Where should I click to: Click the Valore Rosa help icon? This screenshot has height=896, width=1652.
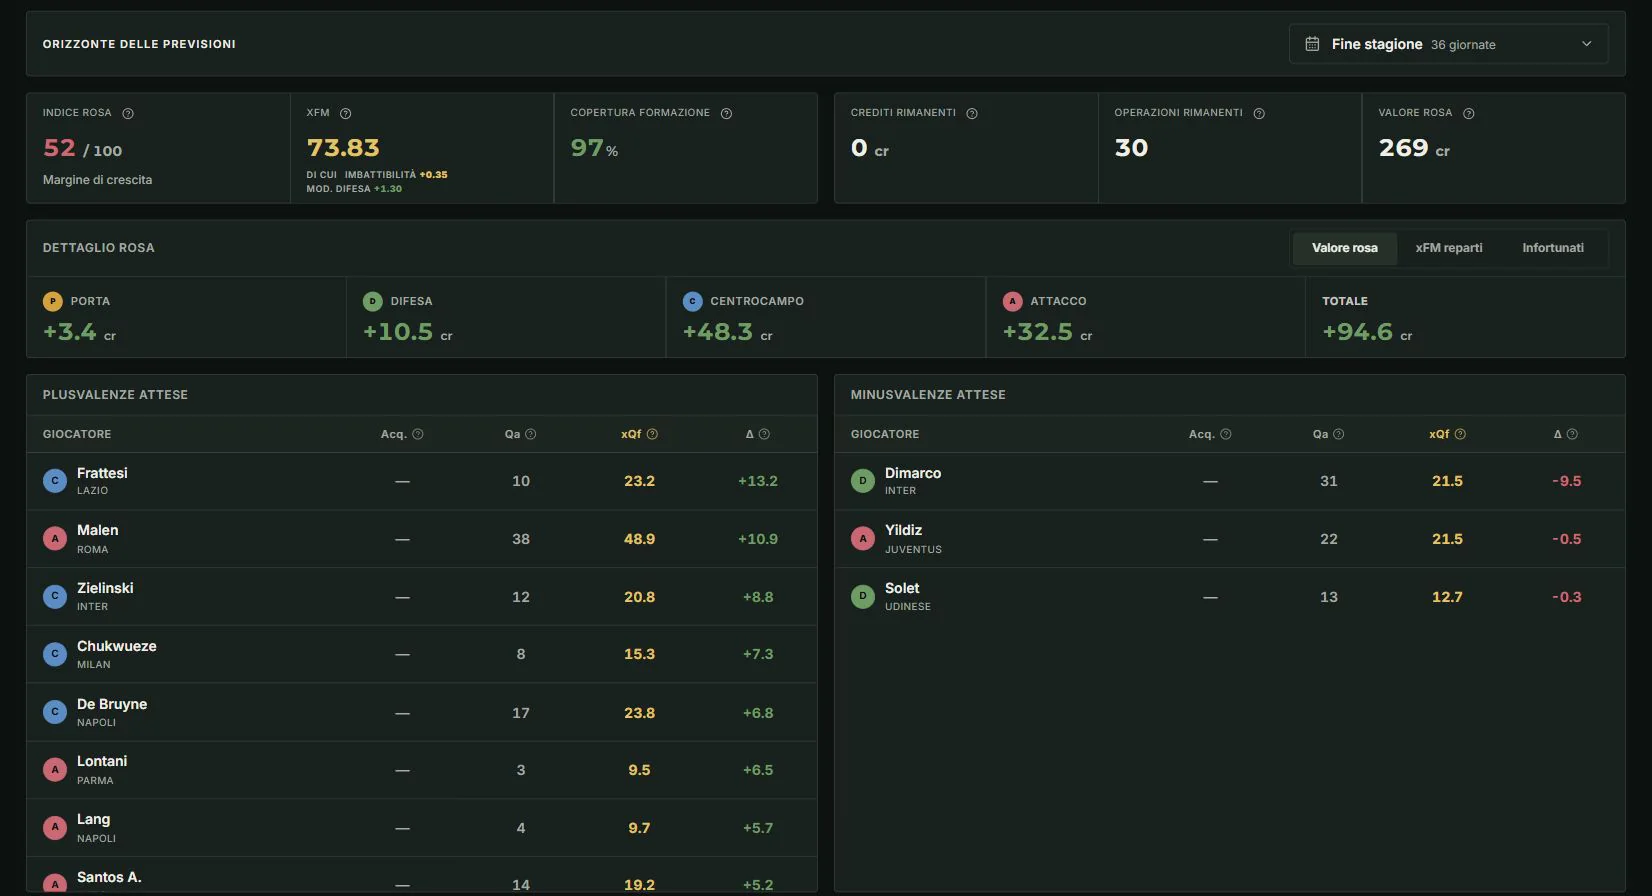[x=1469, y=114]
